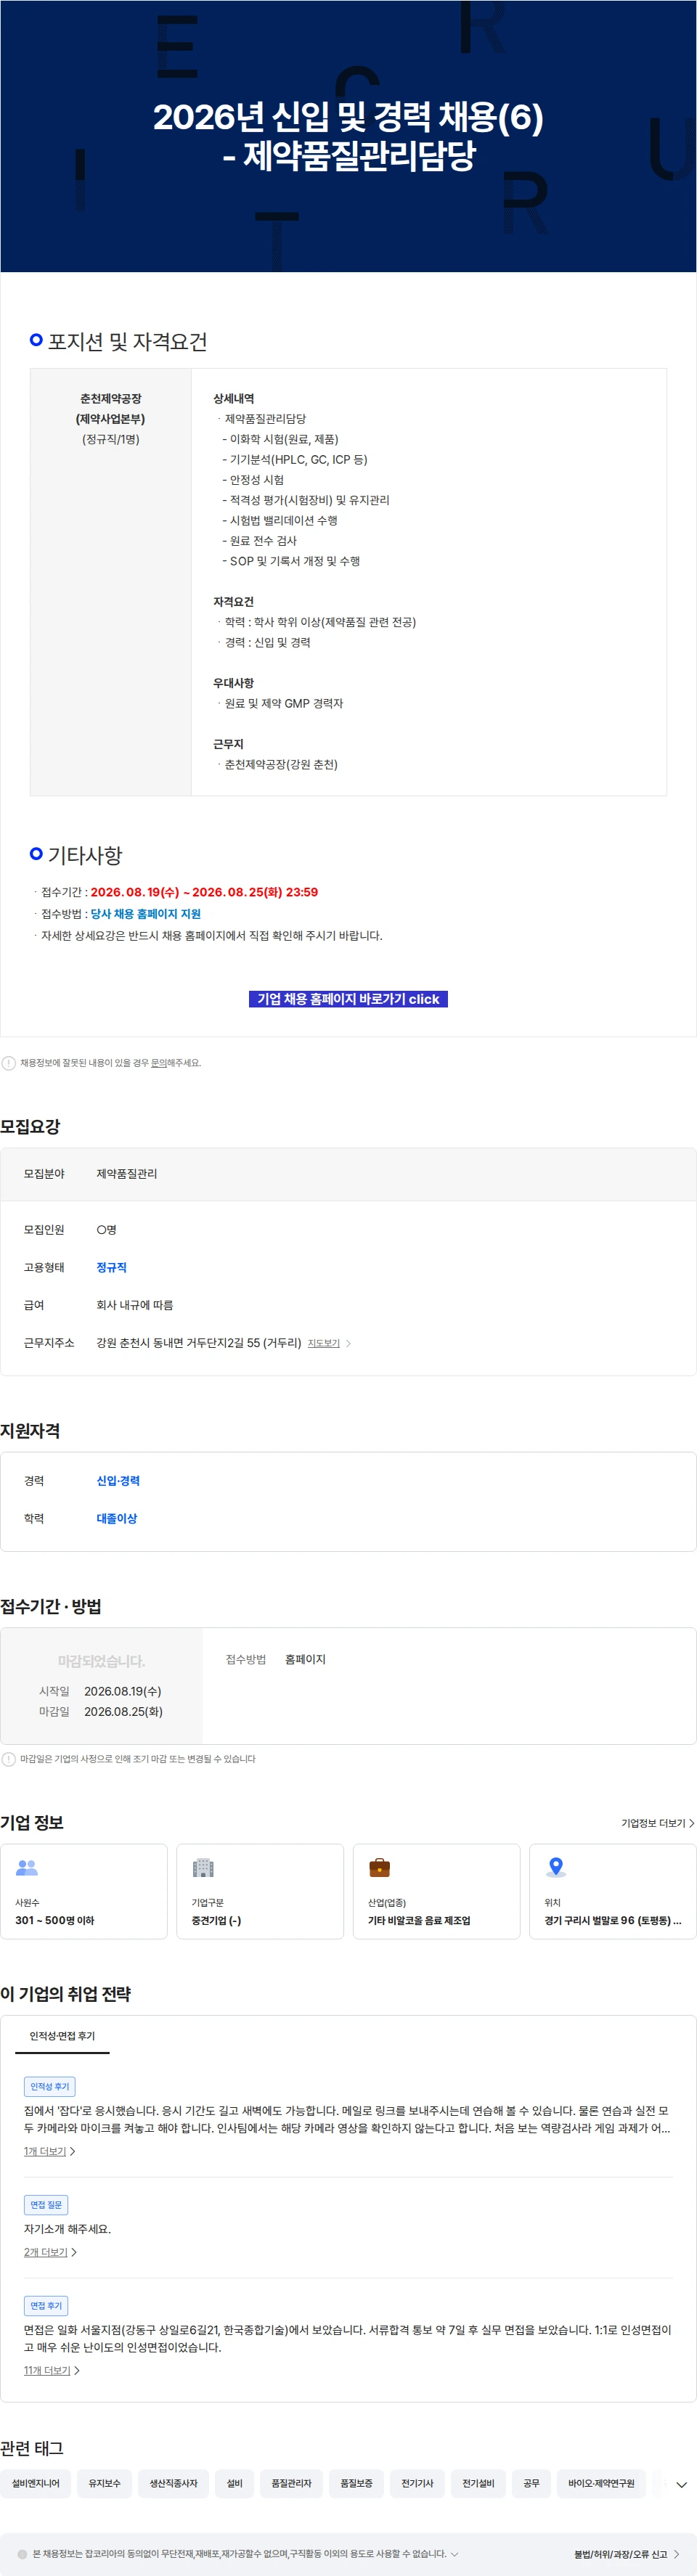Click the info icon beside 채용정보에 잘못된 내용 notice

click(x=9, y=1063)
